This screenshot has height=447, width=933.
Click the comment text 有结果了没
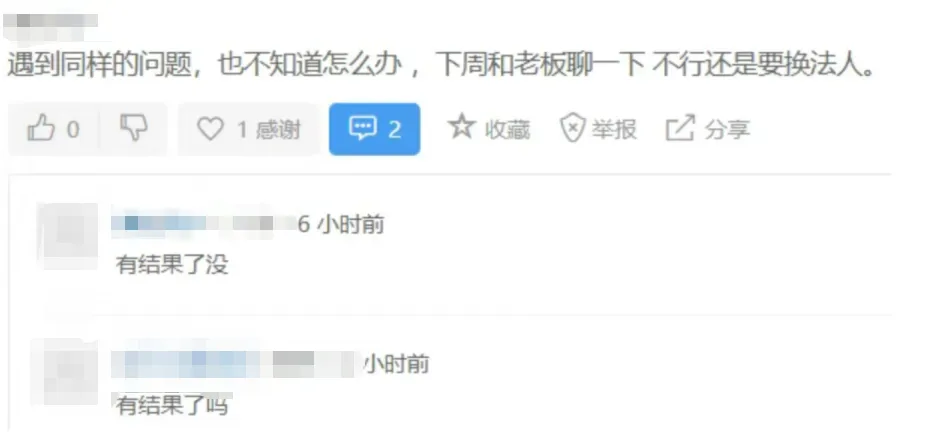pos(173,265)
